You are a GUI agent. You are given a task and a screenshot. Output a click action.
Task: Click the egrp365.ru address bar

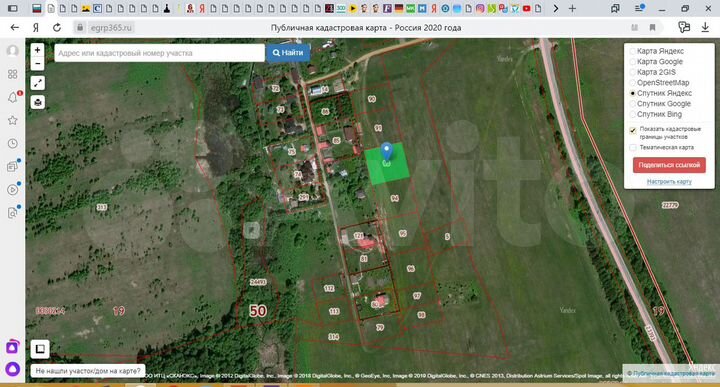point(111,28)
